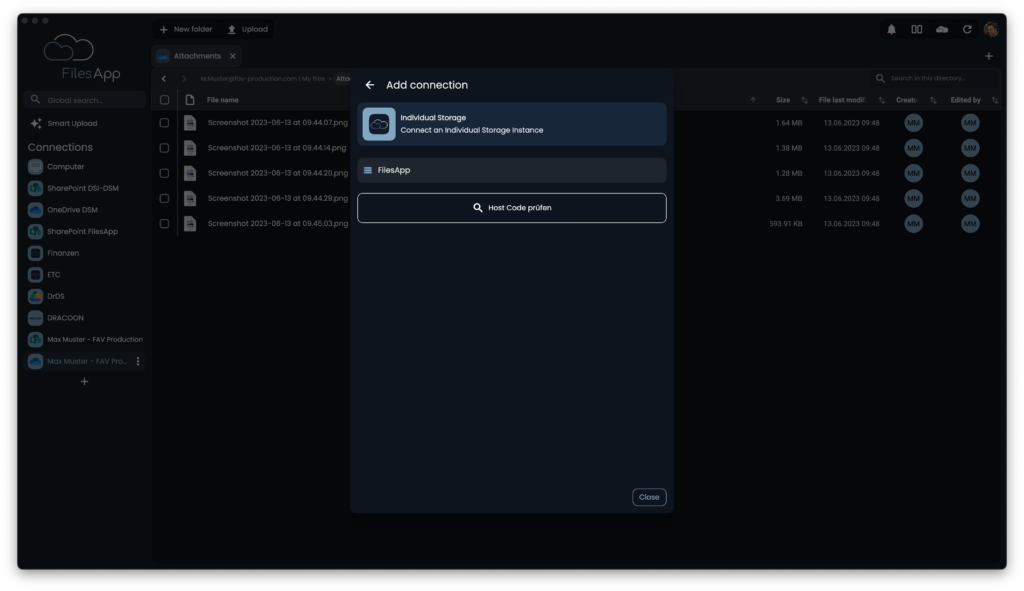This screenshot has width=1024, height=591.
Task: Open Smart Upload
Action: [x=64, y=123]
